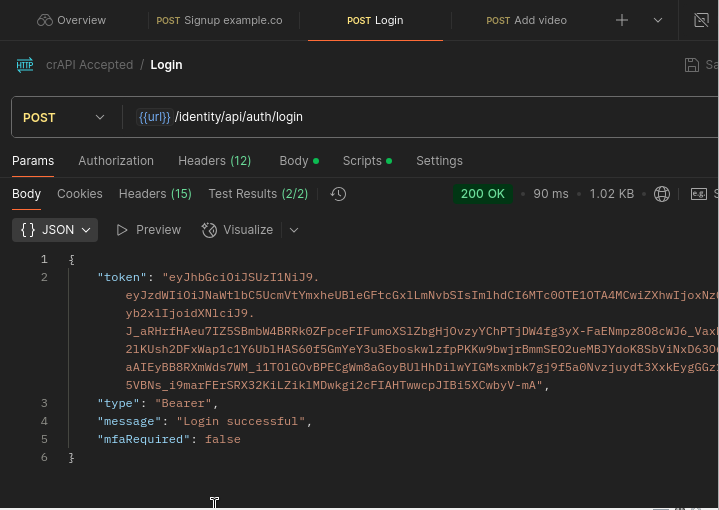
Task: Open the request Settings tab
Action: 439,161
